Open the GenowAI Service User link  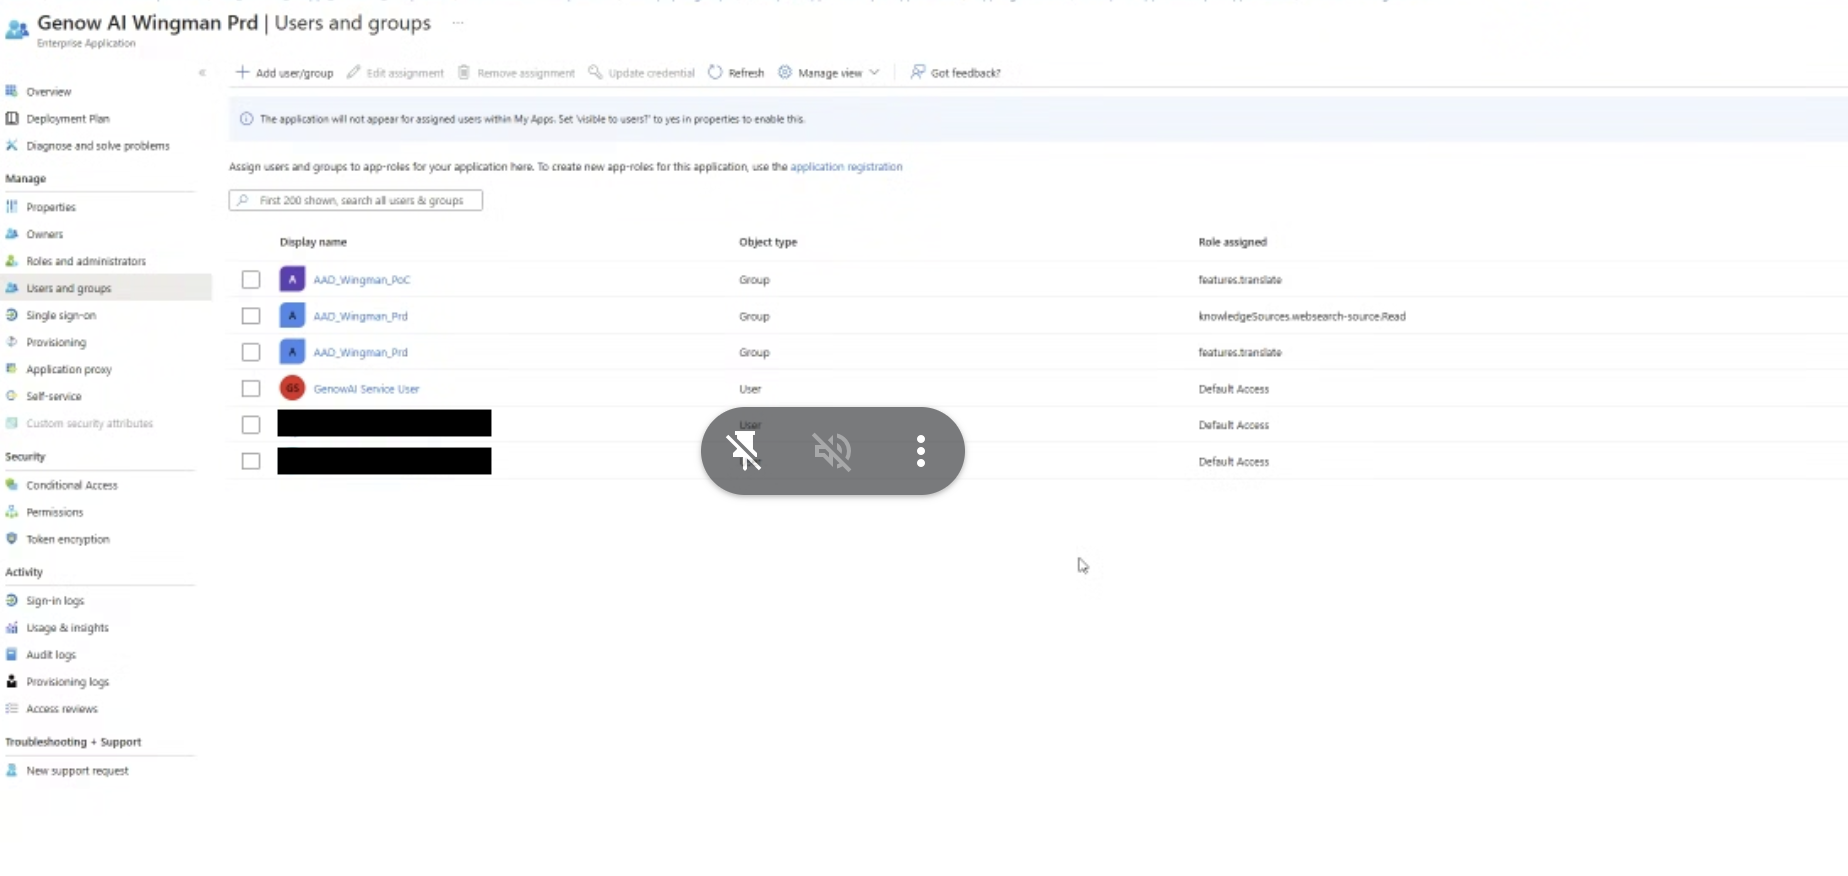point(366,389)
